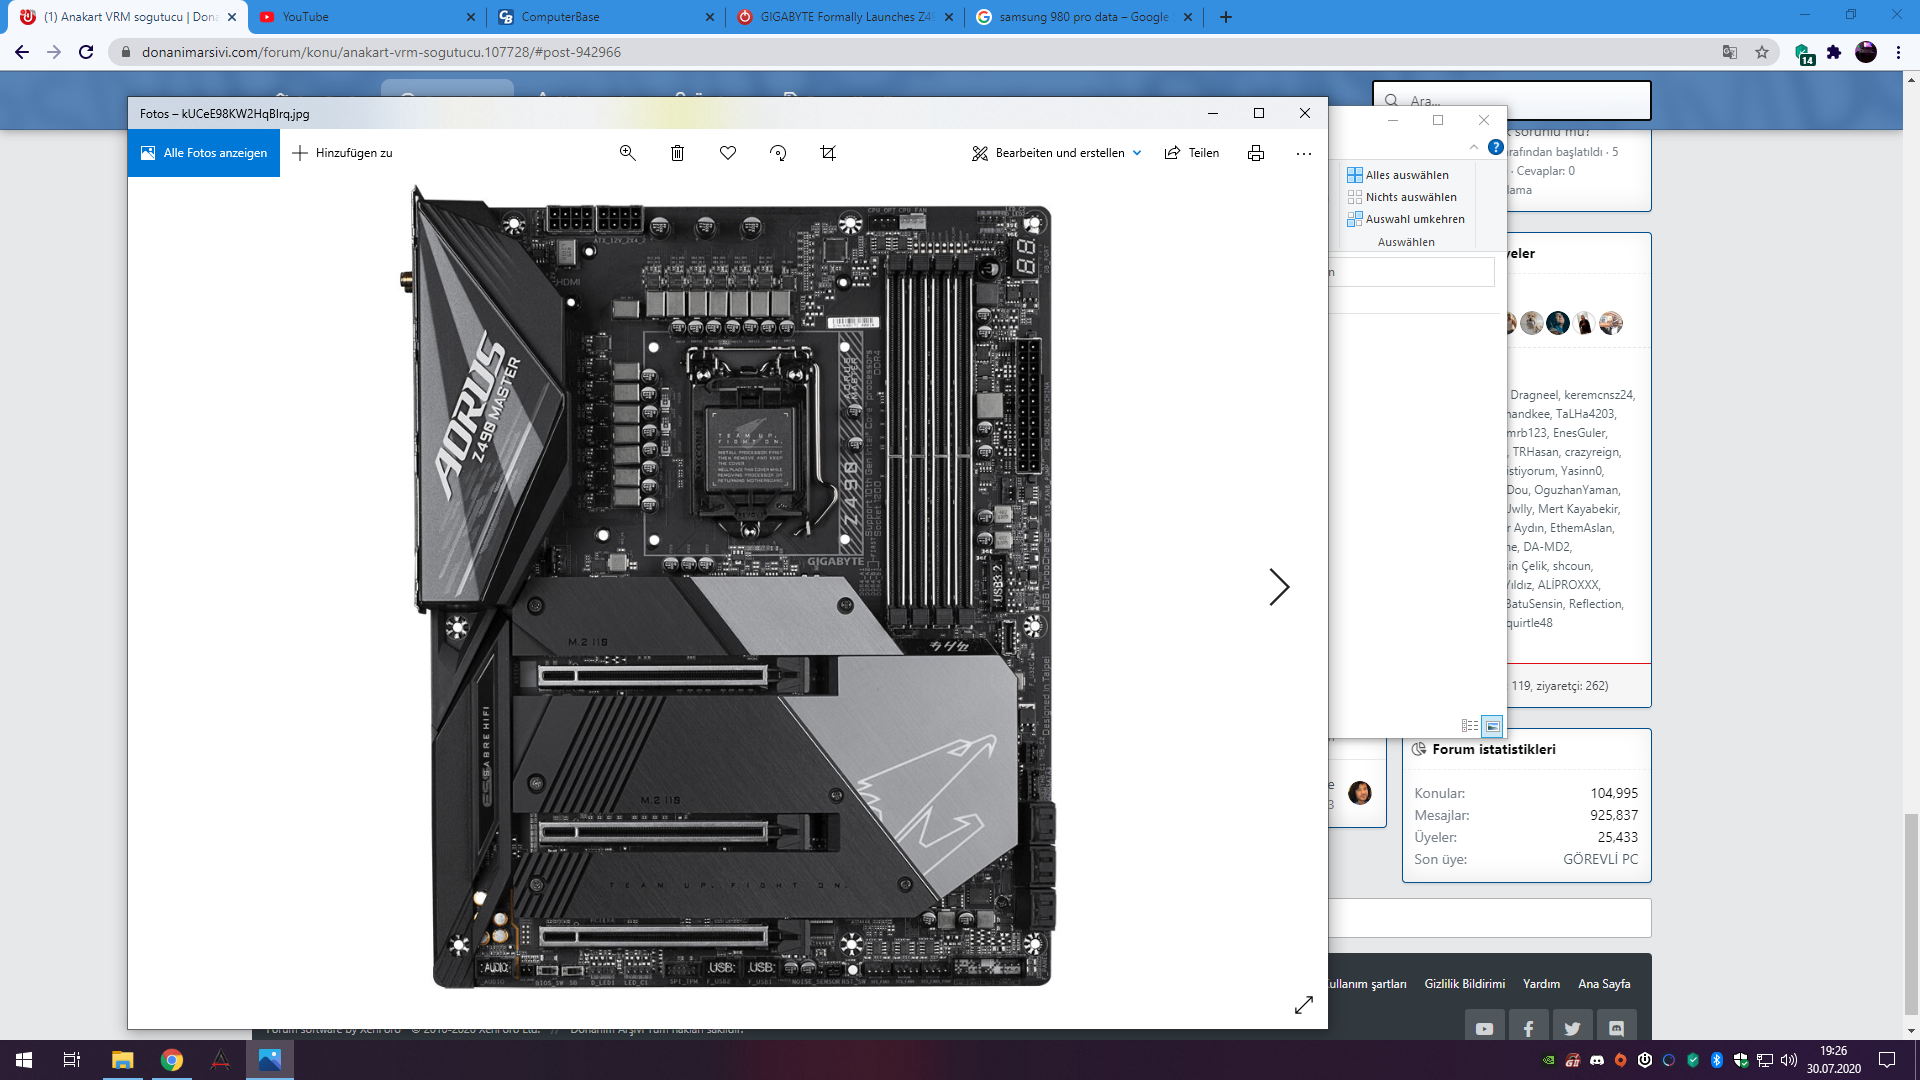Bookmark the page with the star icon

tap(1762, 52)
